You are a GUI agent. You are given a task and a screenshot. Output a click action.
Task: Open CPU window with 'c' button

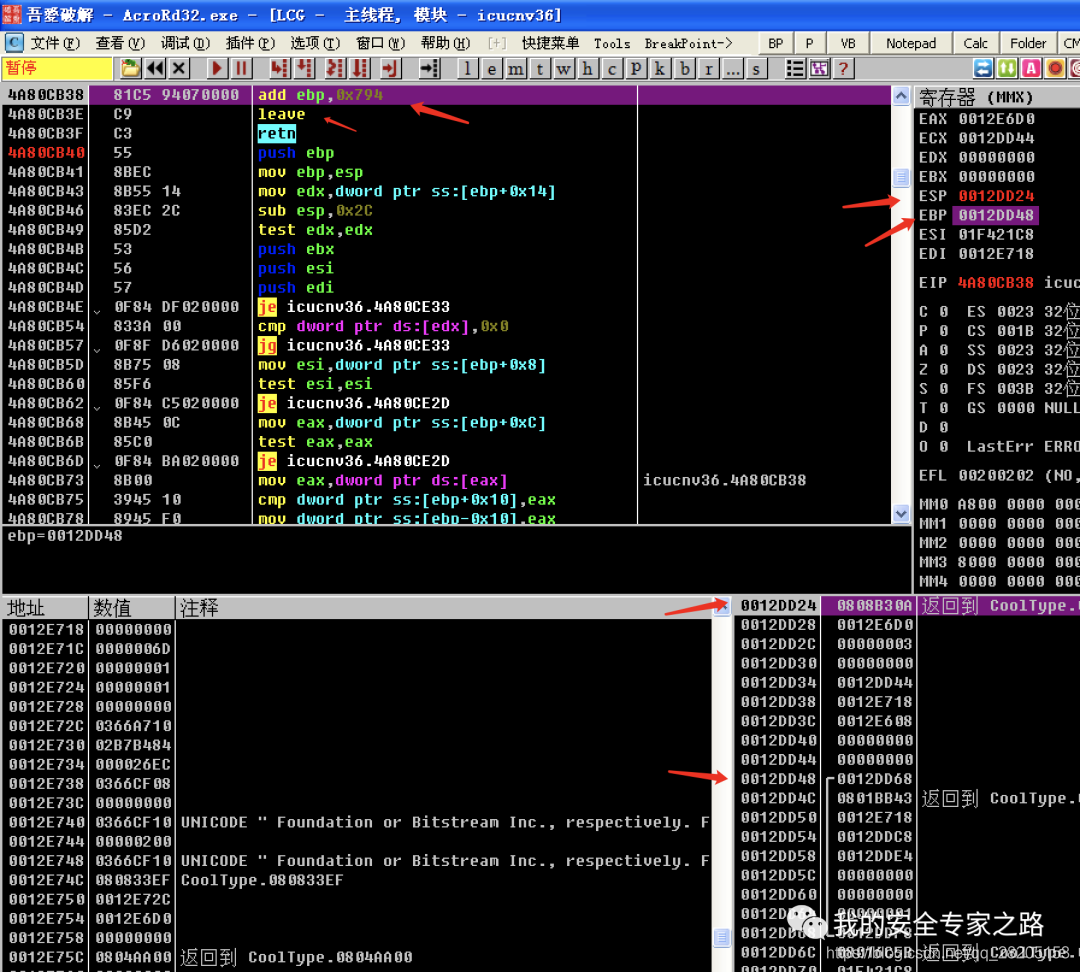[612, 68]
